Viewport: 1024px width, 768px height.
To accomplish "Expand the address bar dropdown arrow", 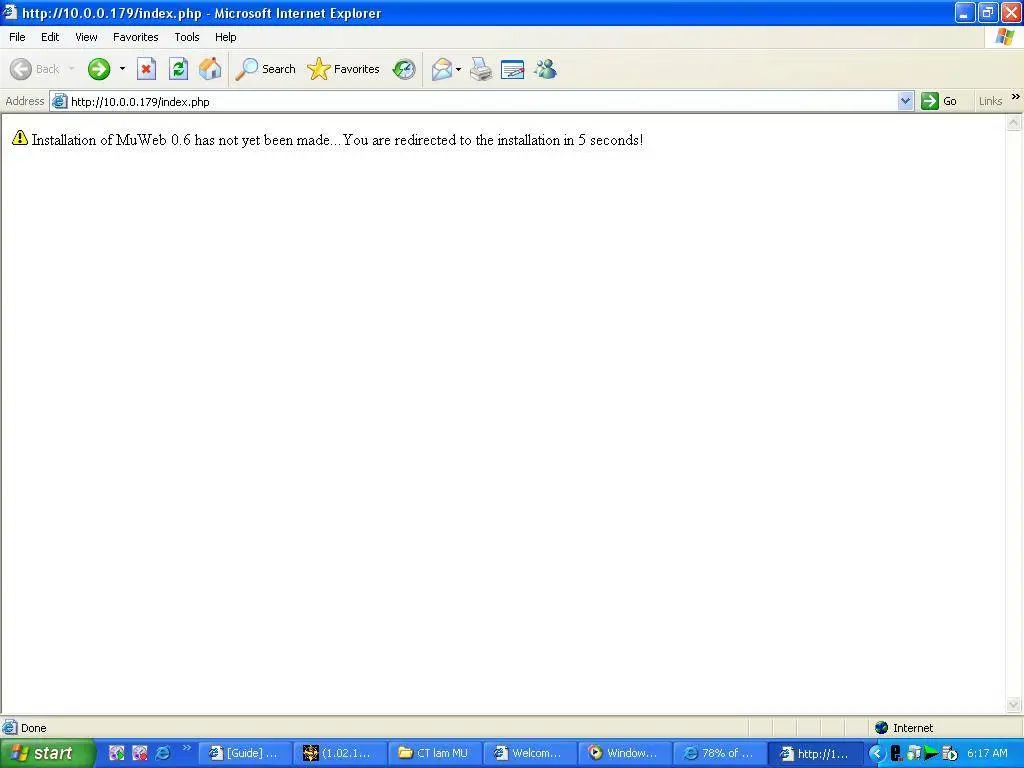I will (x=905, y=101).
